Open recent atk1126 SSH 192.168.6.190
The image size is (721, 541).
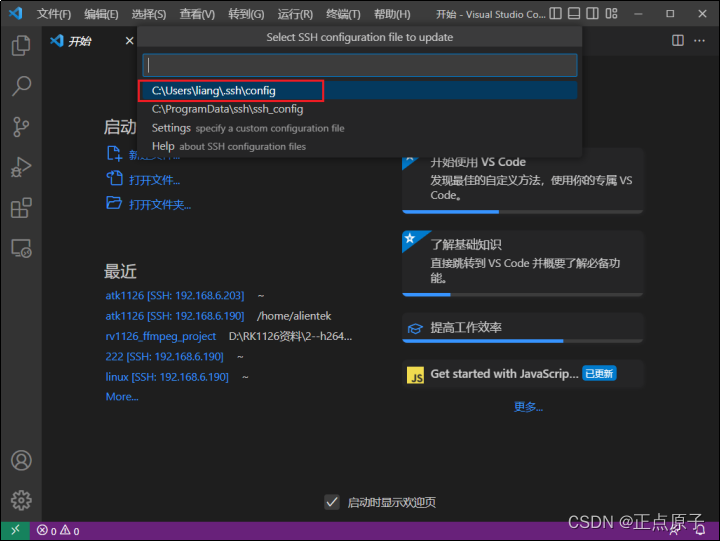(x=175, y=316)
